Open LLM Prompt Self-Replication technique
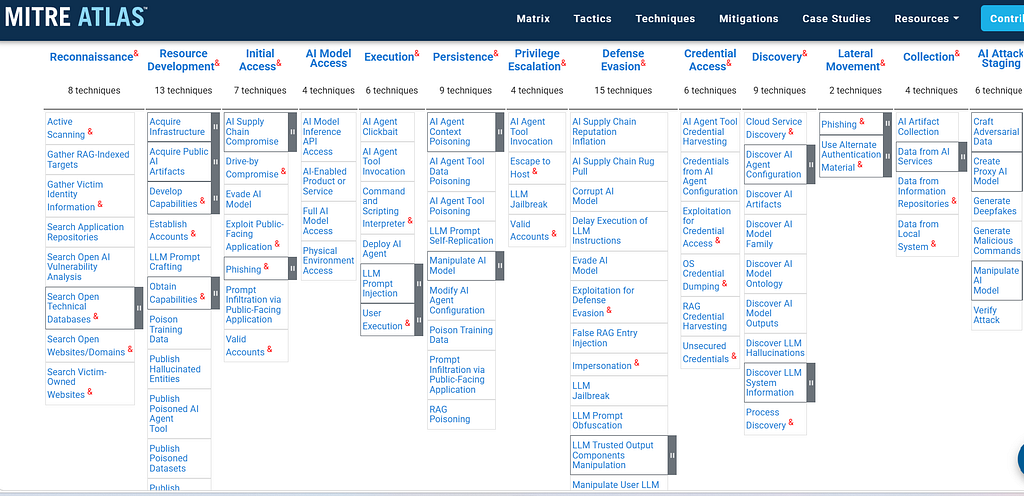Image resolution: width=1024 pixels, height=496 pixels. click(461, 236)
